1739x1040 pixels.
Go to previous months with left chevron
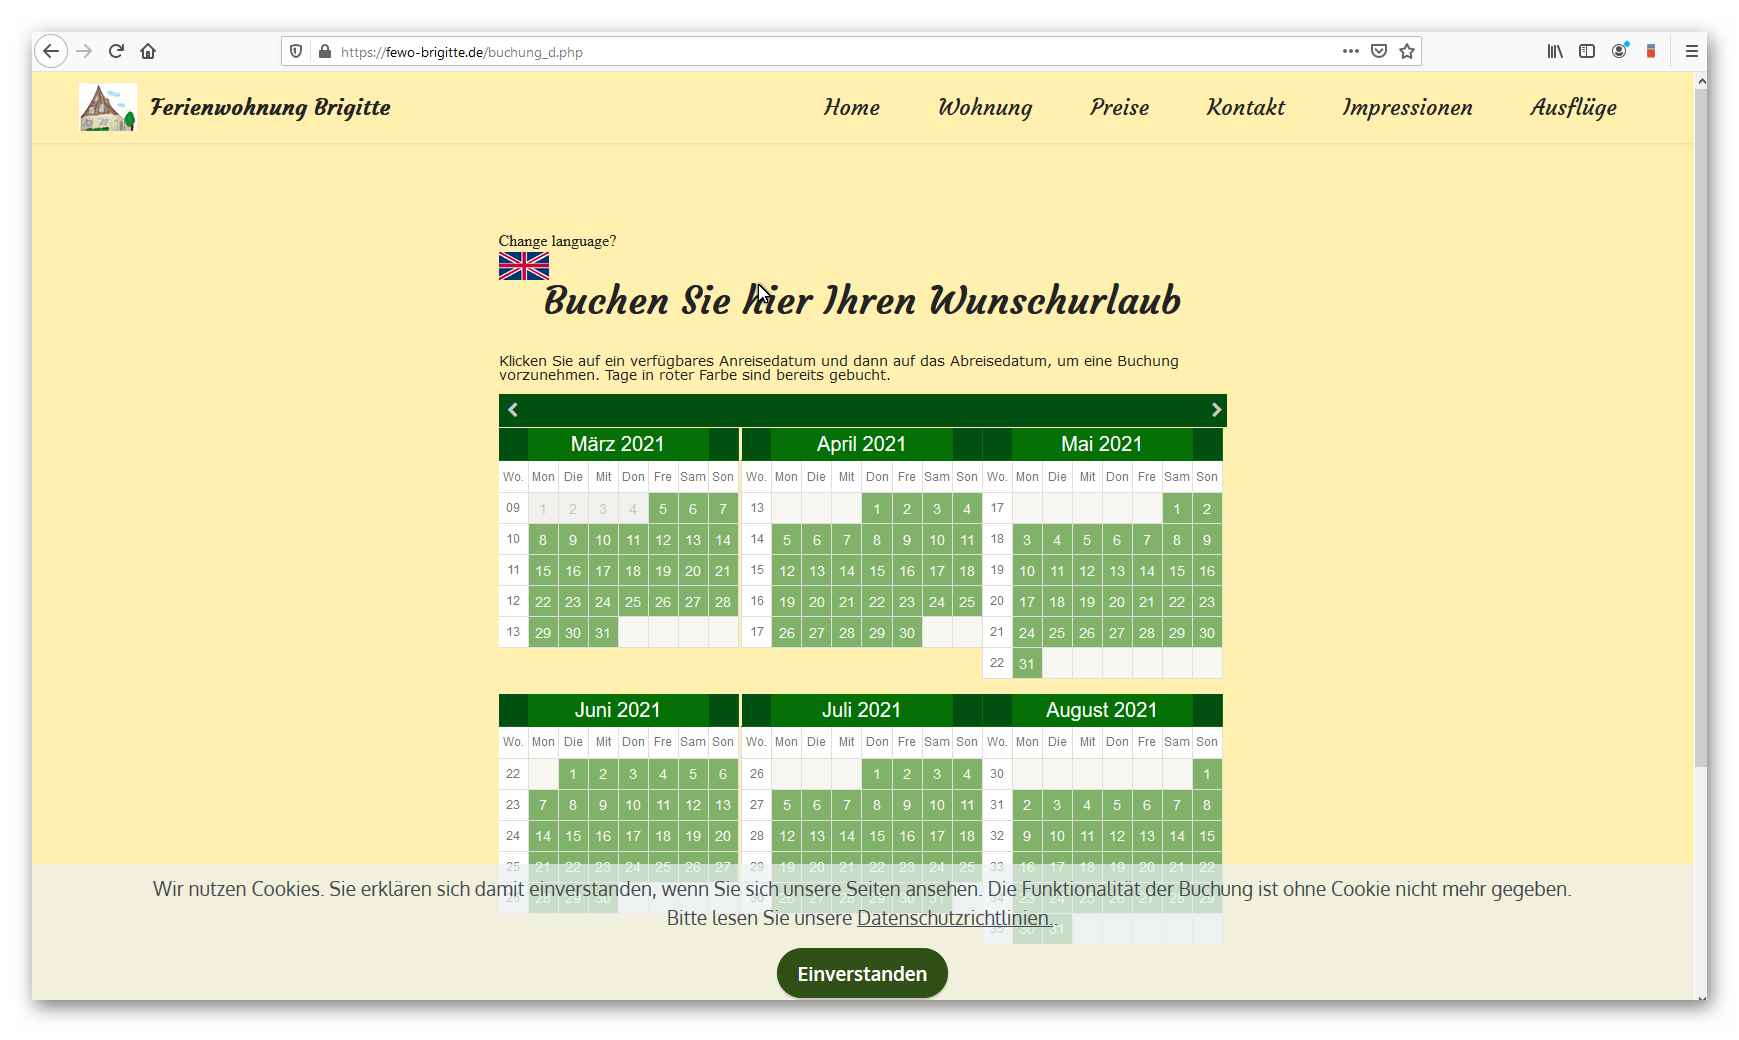pos(513,410)
